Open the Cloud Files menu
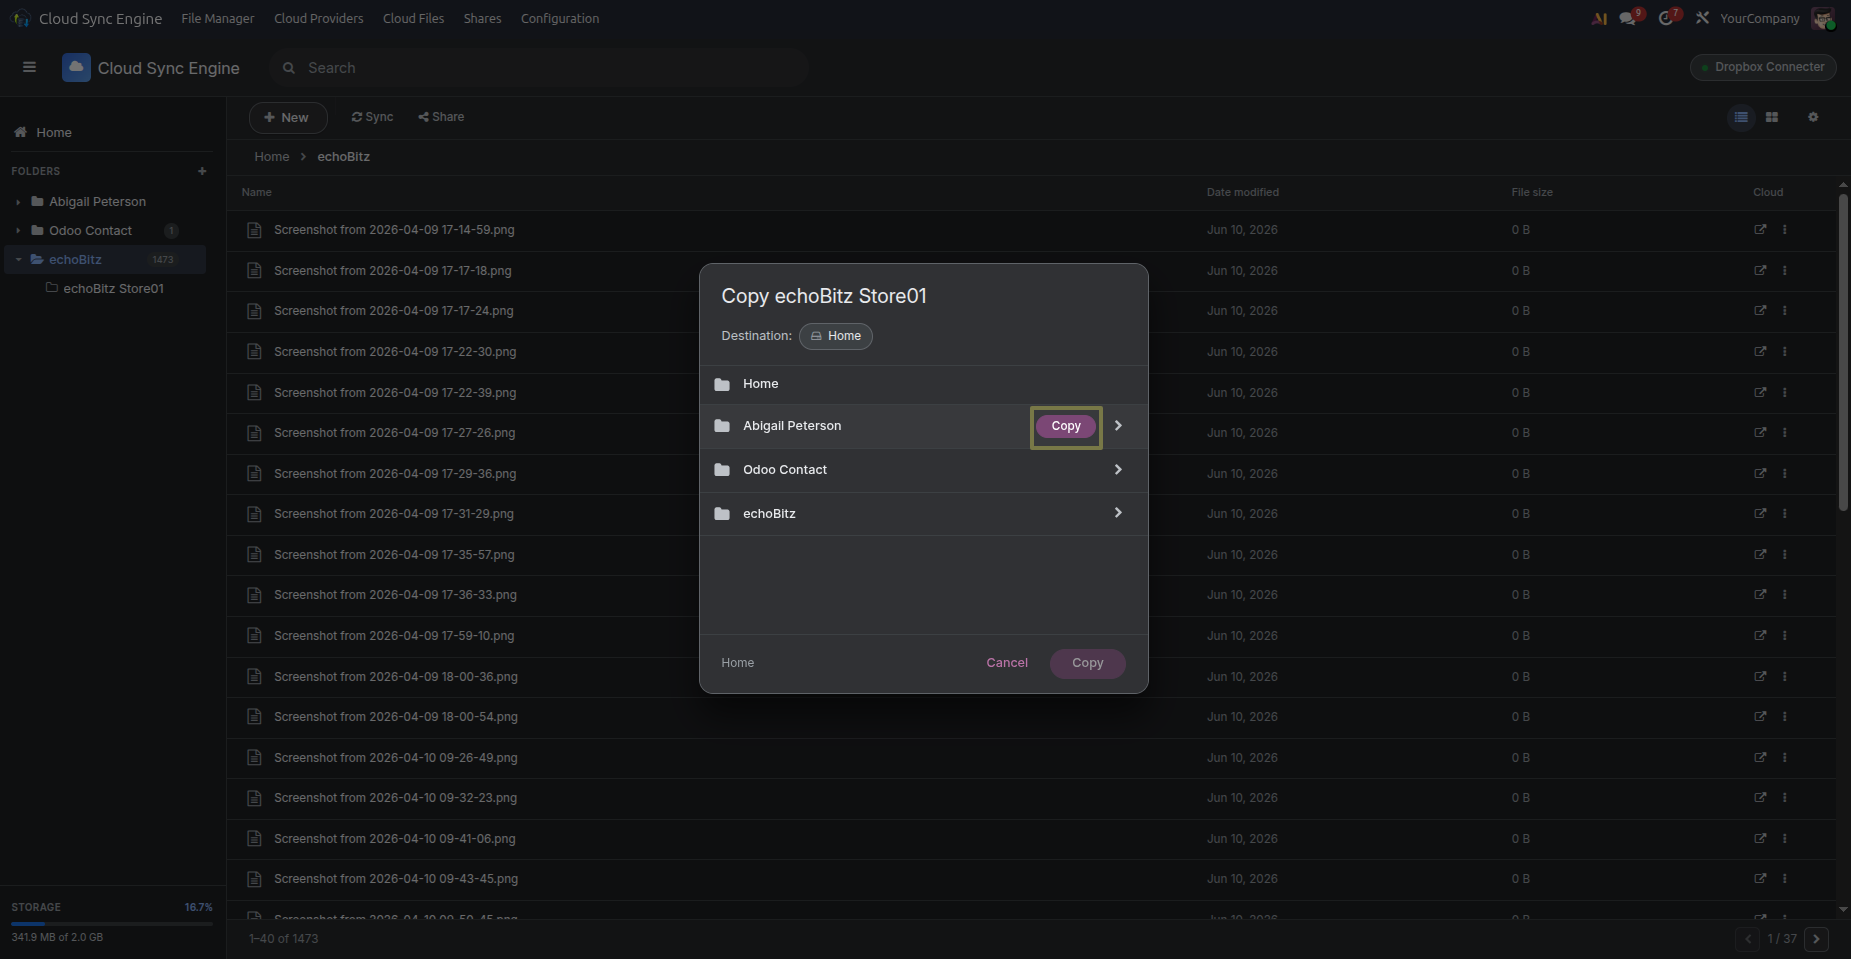This screenshot has width=1851, height=959. 413,18
